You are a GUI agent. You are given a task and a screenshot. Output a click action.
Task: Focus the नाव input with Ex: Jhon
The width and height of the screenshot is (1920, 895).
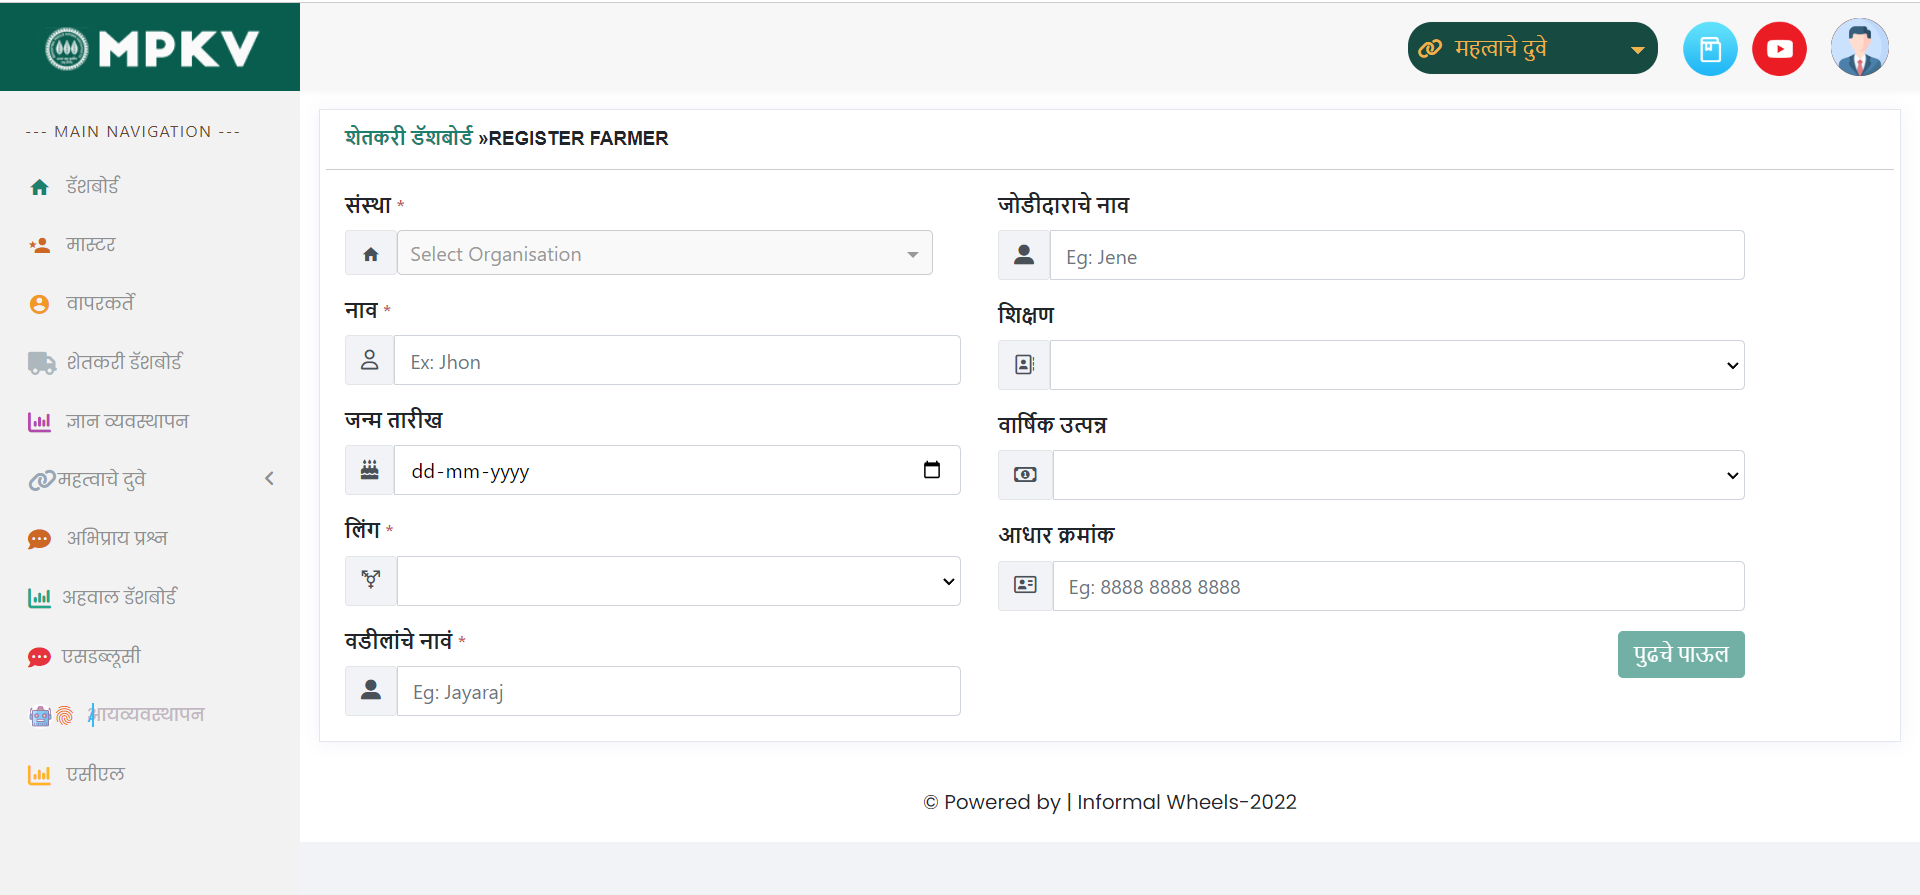point(678,360)
